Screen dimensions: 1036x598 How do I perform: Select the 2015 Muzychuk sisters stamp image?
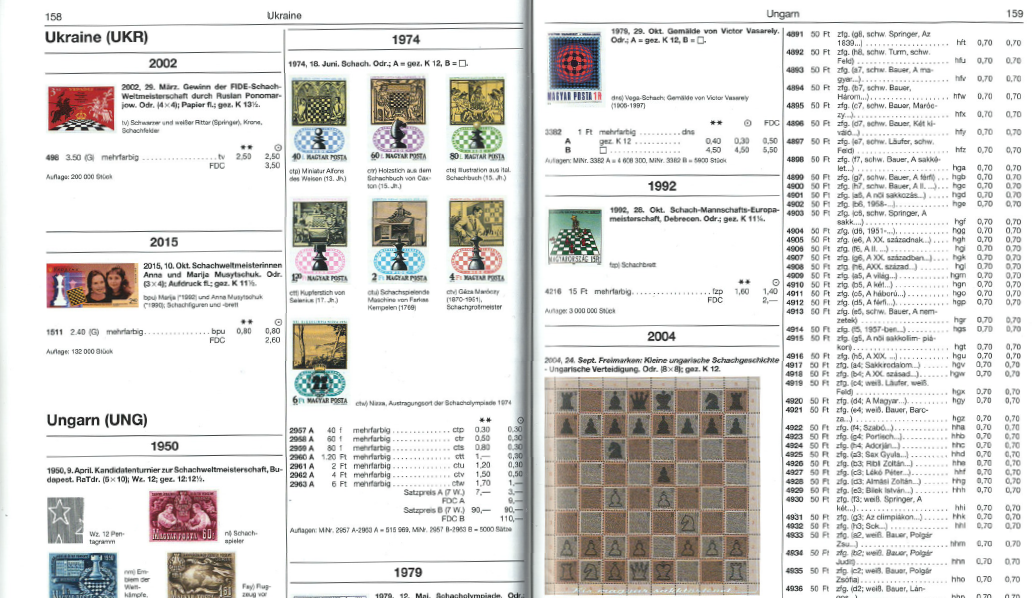click(92, 285)
